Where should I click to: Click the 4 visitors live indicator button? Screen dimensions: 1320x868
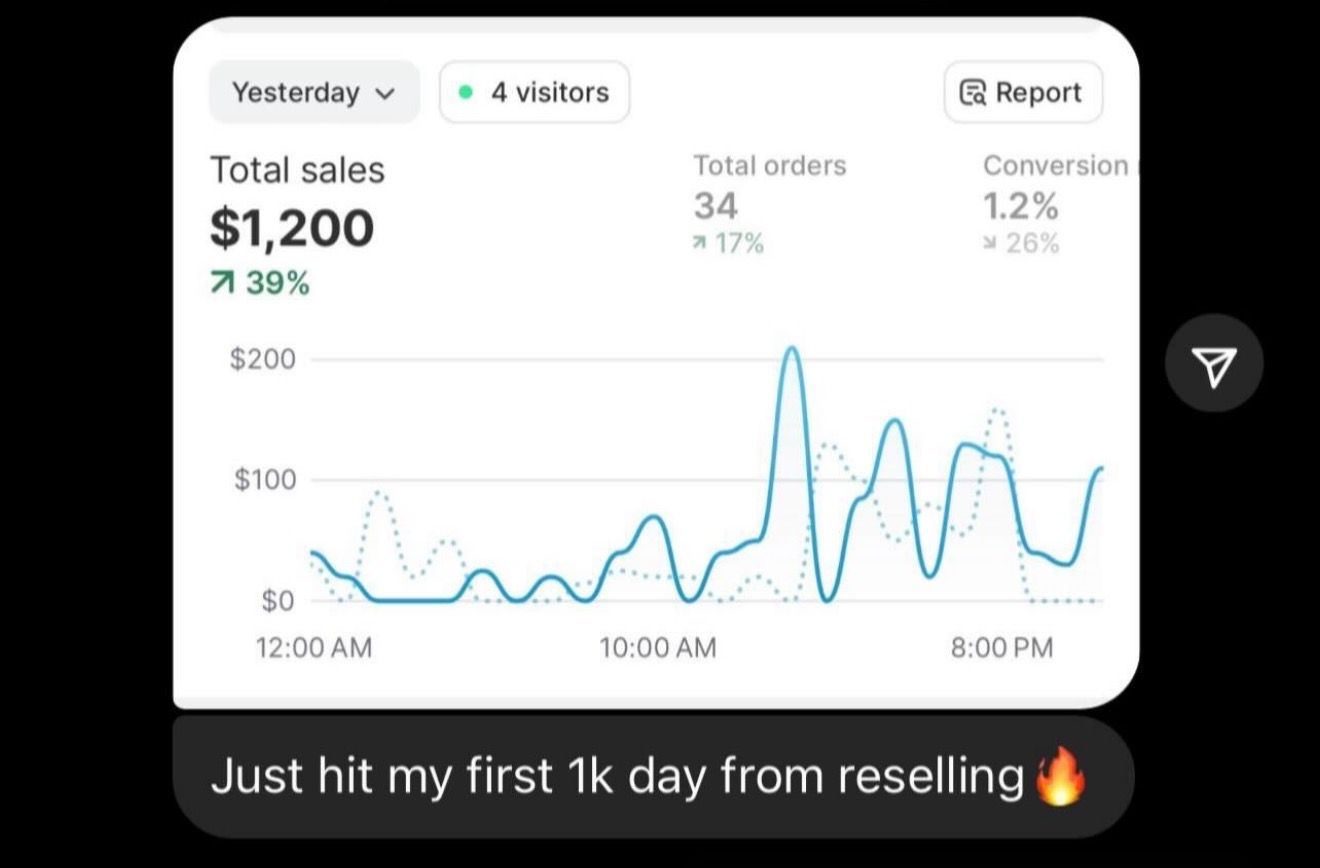pyautogui.click(x=535, y=92)
